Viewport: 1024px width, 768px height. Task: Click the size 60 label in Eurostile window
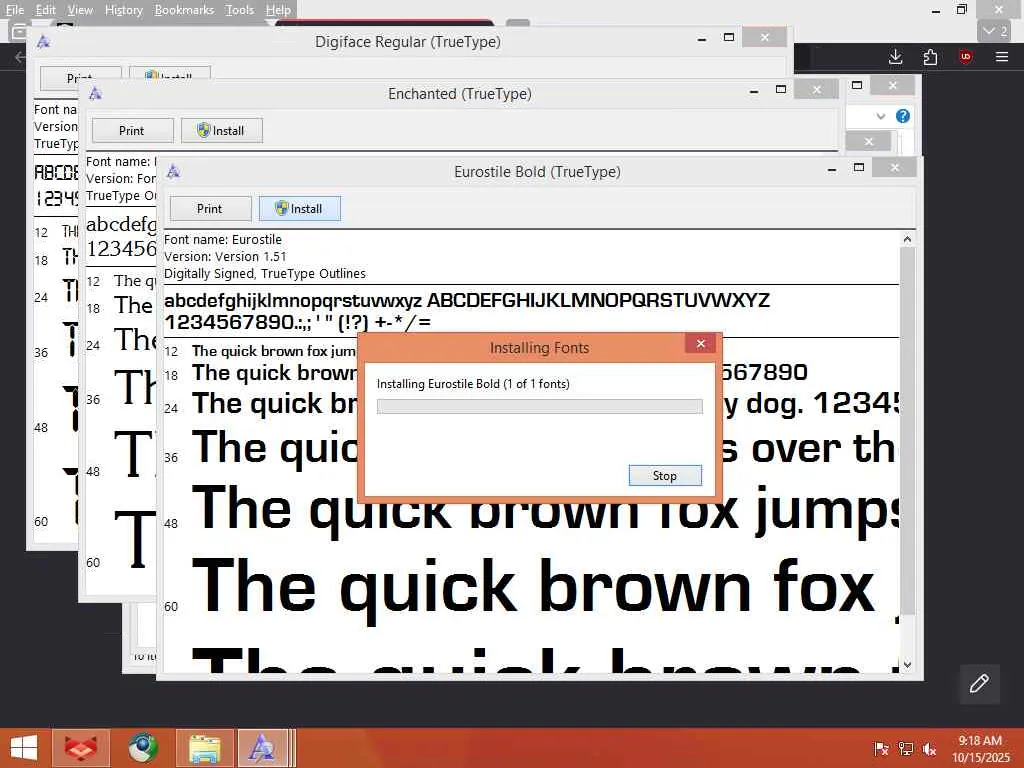(x=171, y=607)
